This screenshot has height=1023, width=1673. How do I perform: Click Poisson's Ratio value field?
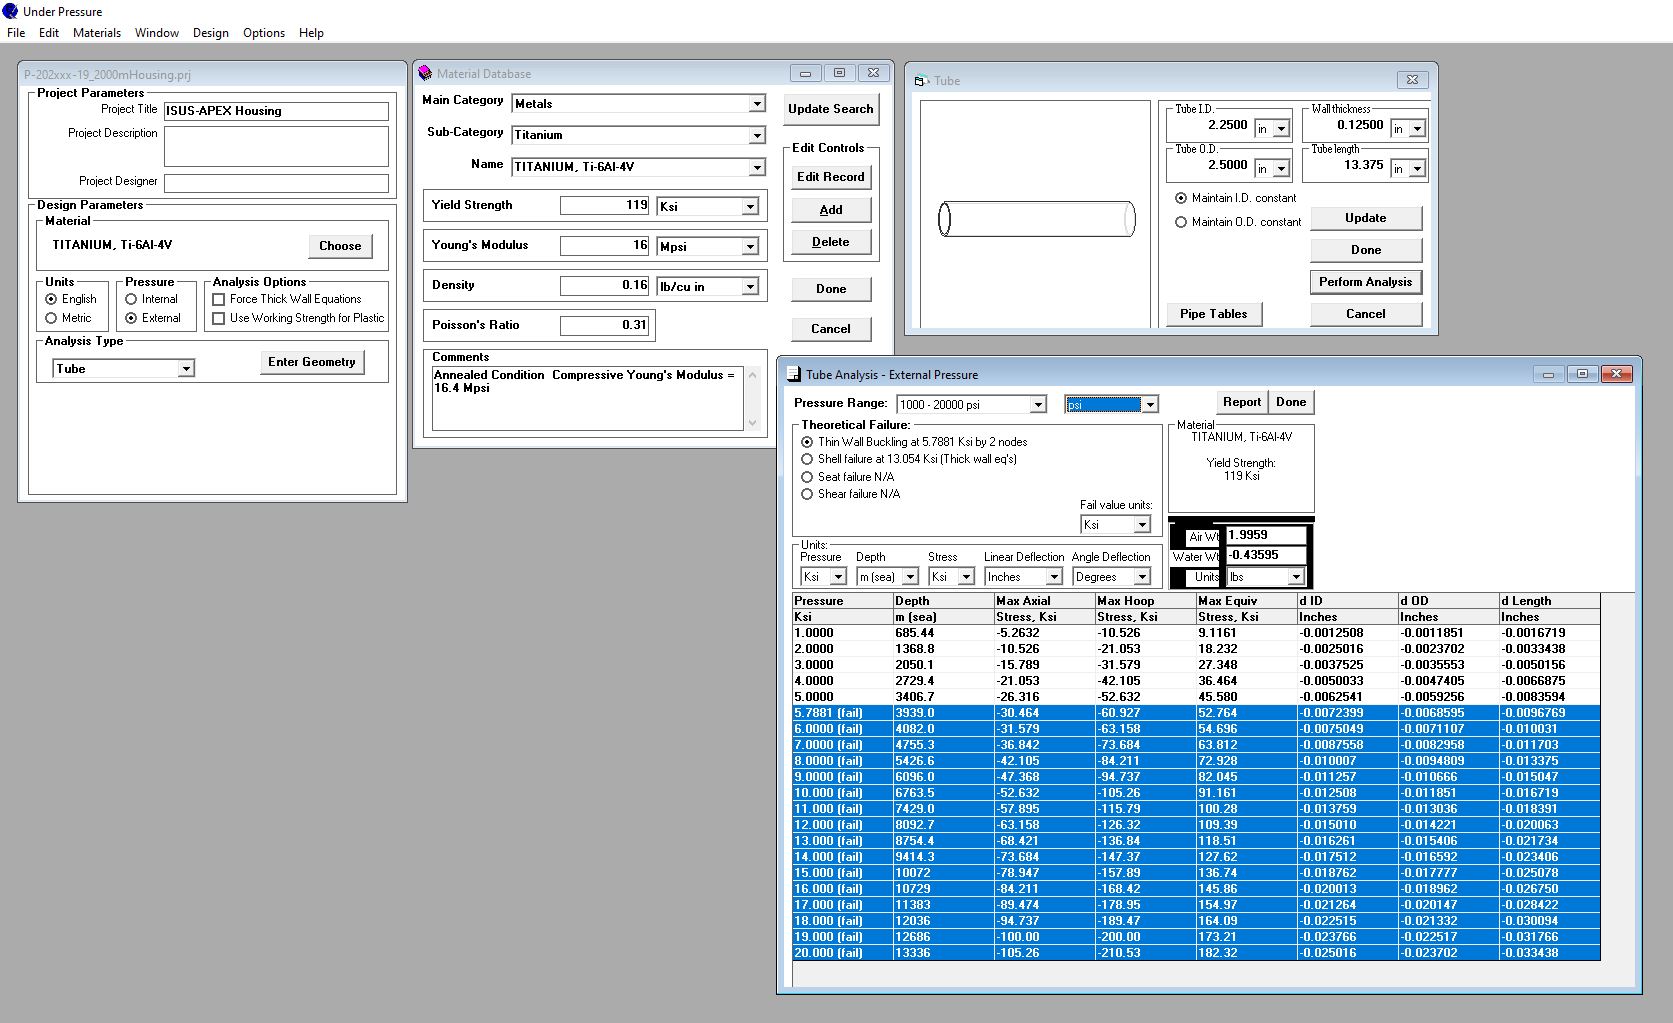click(x=605, y=325)
